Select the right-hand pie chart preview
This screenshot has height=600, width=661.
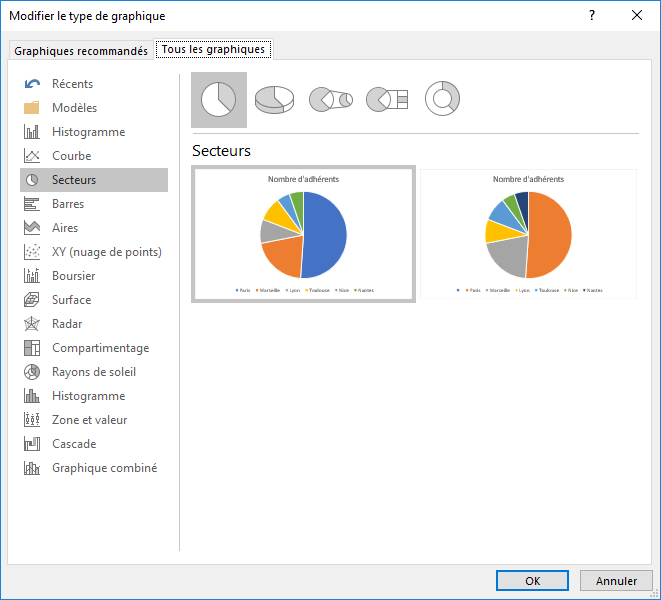pyautogui.click(x=528, y=234)
